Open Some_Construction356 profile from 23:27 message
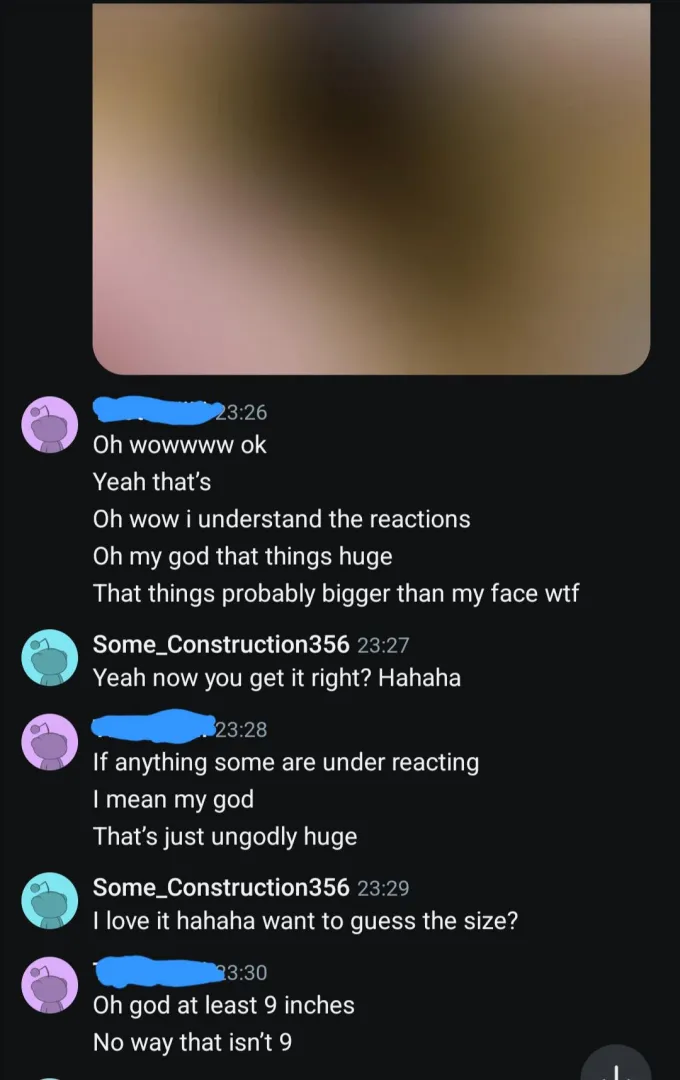This screenshot has width=680, height=1080. tap(221, 644)
